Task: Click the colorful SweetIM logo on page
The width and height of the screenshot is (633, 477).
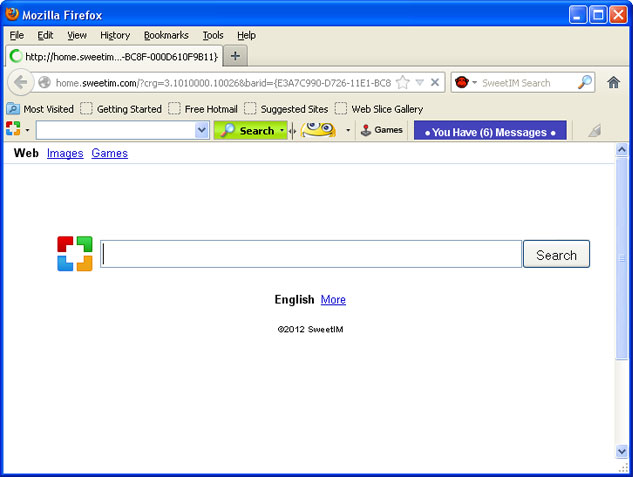Action: pos(75,253)
